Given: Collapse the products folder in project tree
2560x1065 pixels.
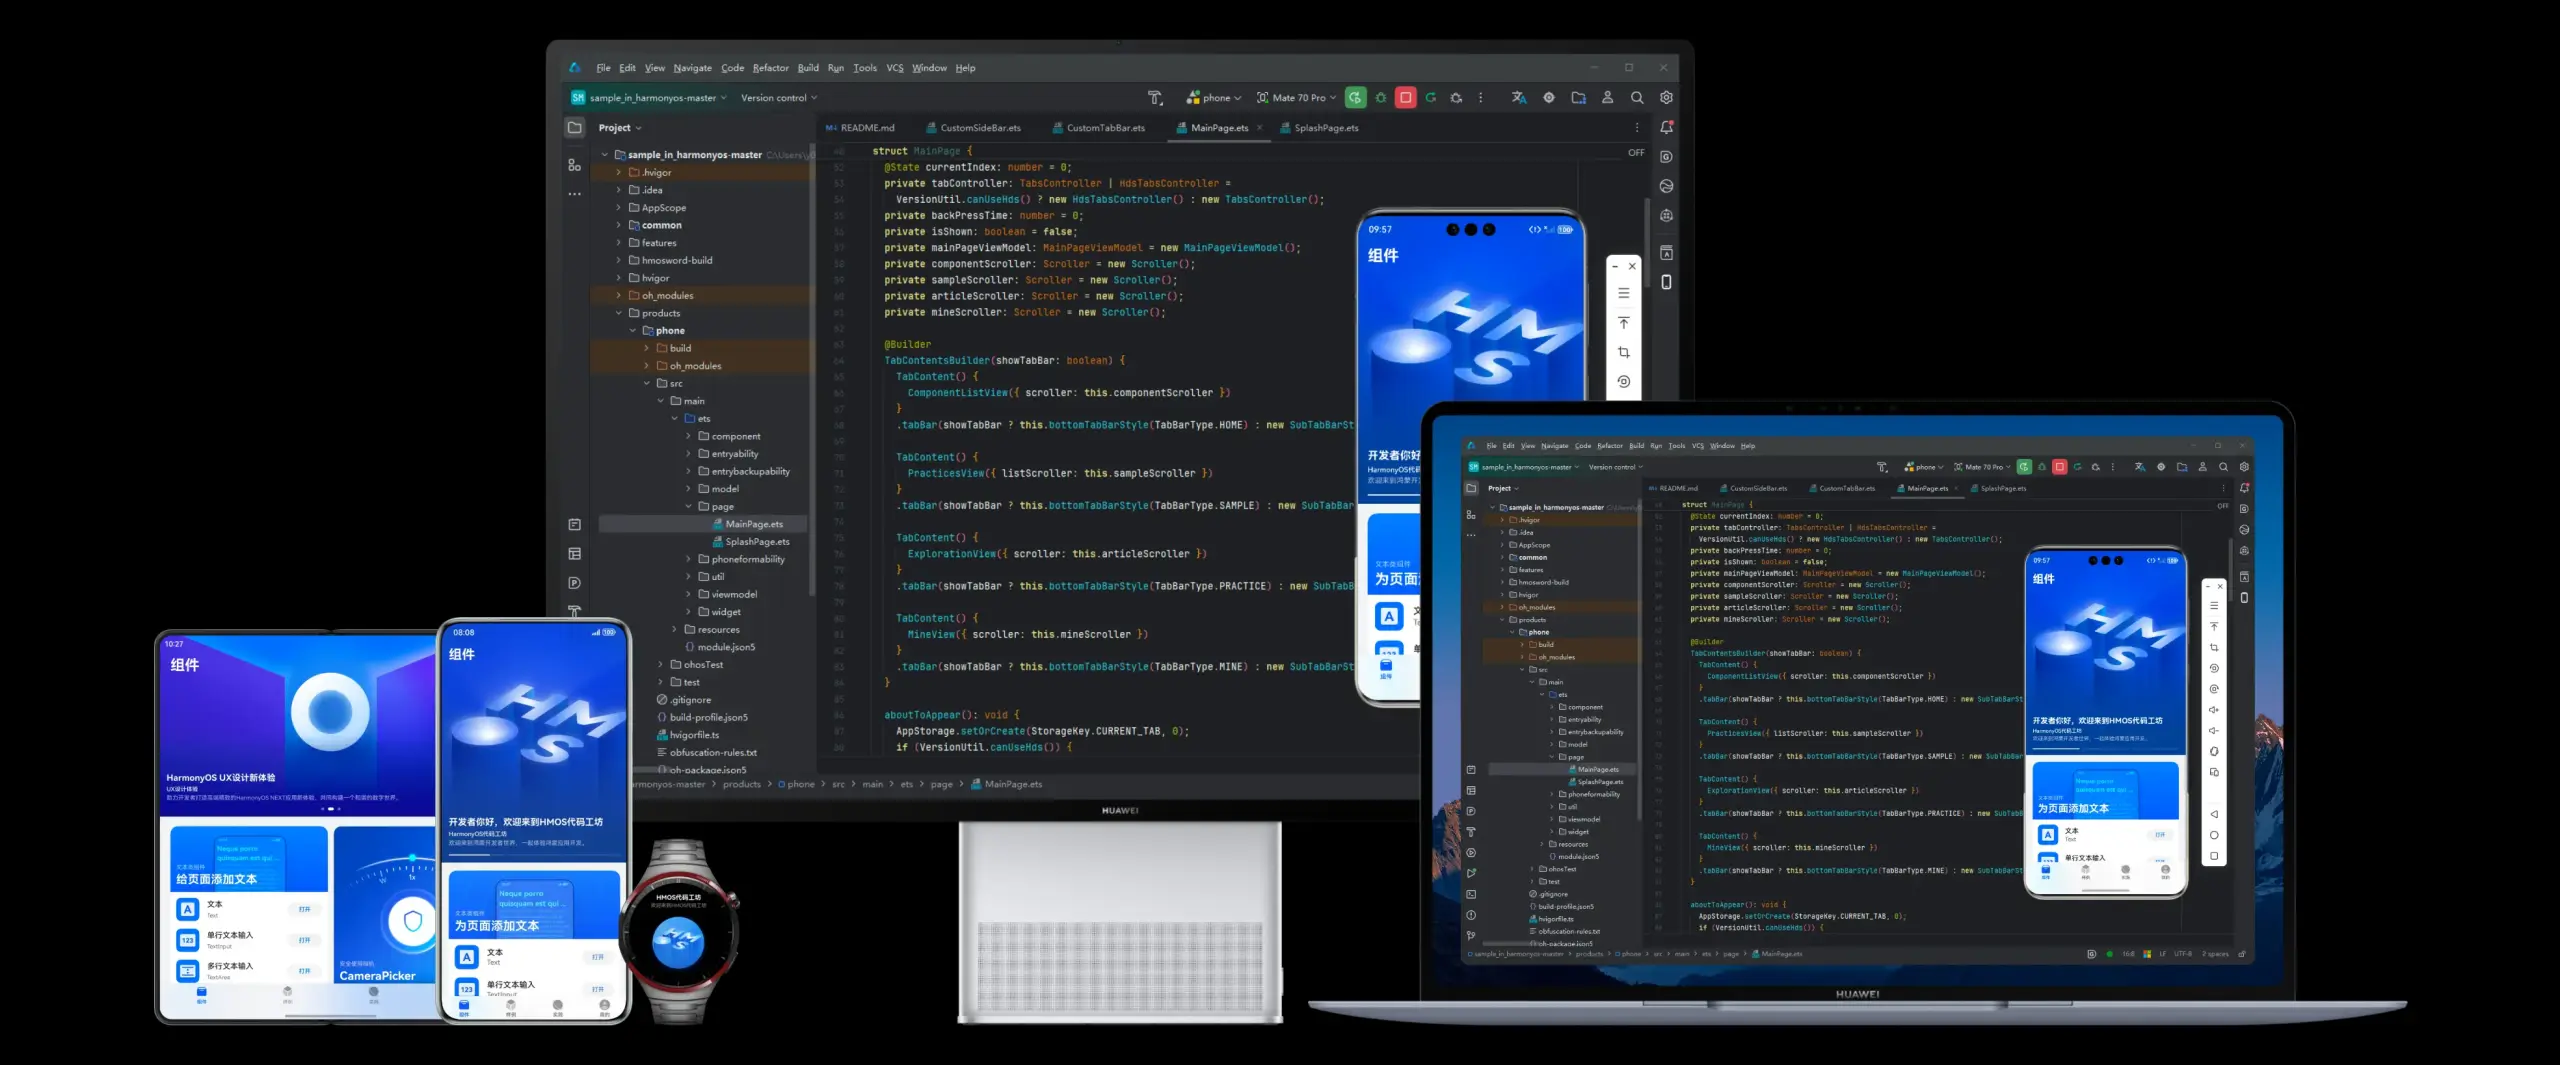Looking at the screenshot, I should tap(619, 313).
